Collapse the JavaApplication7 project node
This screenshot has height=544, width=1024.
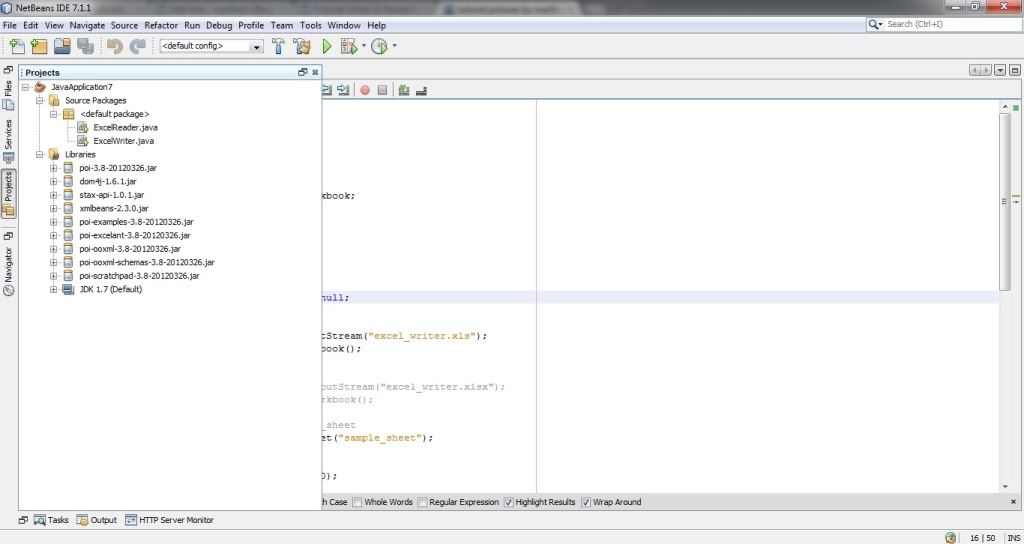point(26,87)
